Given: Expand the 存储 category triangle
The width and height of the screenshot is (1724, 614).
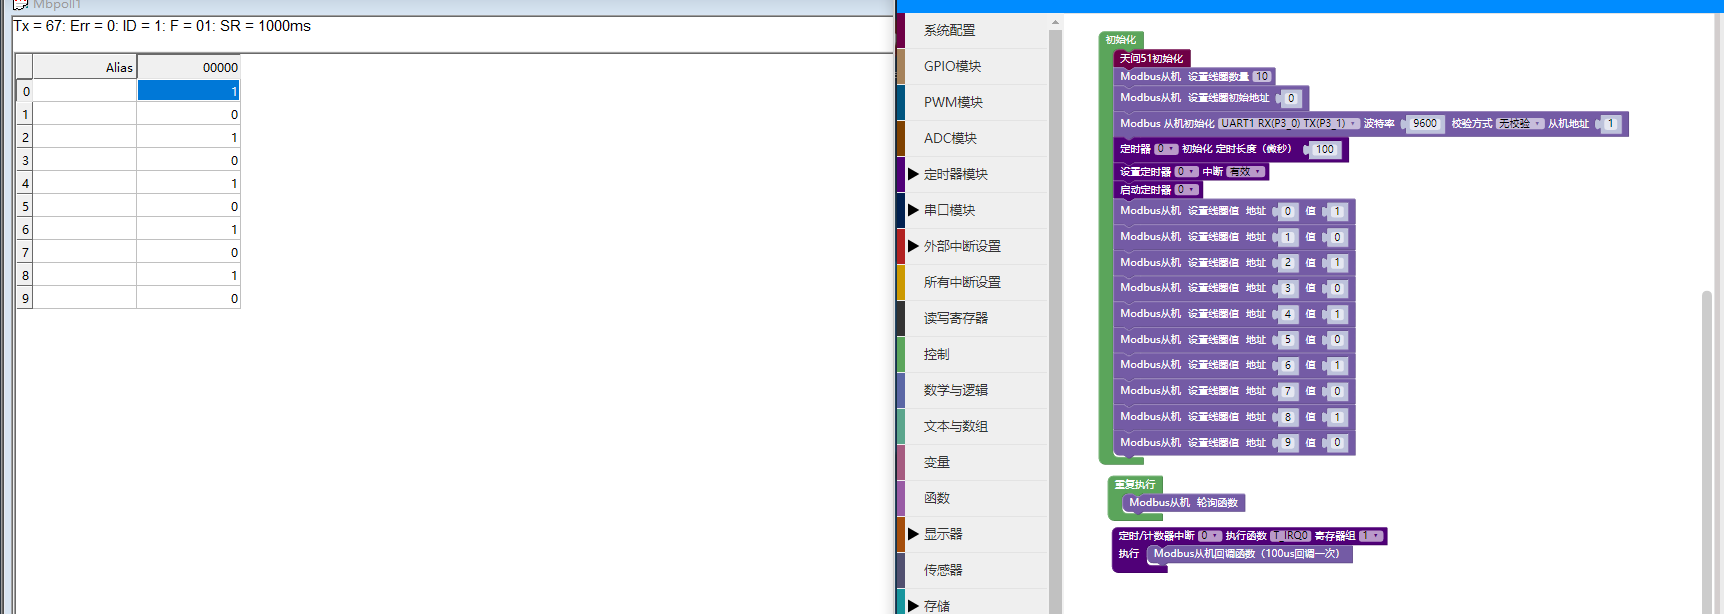Looking at the screenshot, I should [913, 606].
